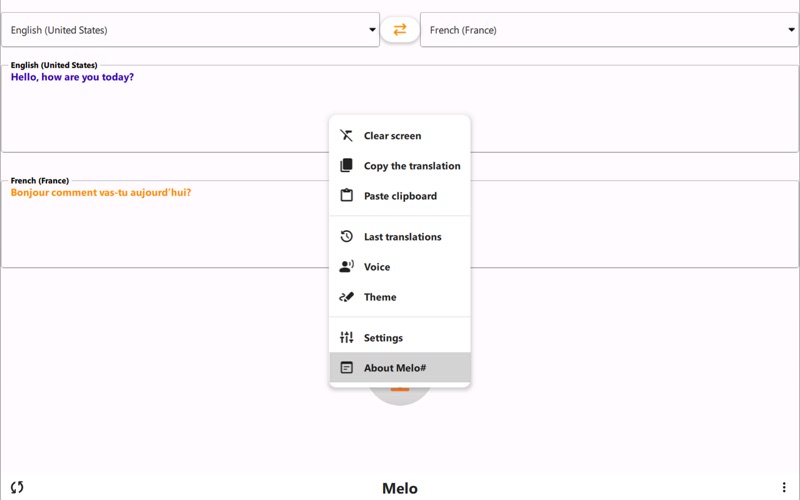The height and width of the screenshot is (500, 800).
Task: Open the three-dot more options menu
Action: (784, 488)
